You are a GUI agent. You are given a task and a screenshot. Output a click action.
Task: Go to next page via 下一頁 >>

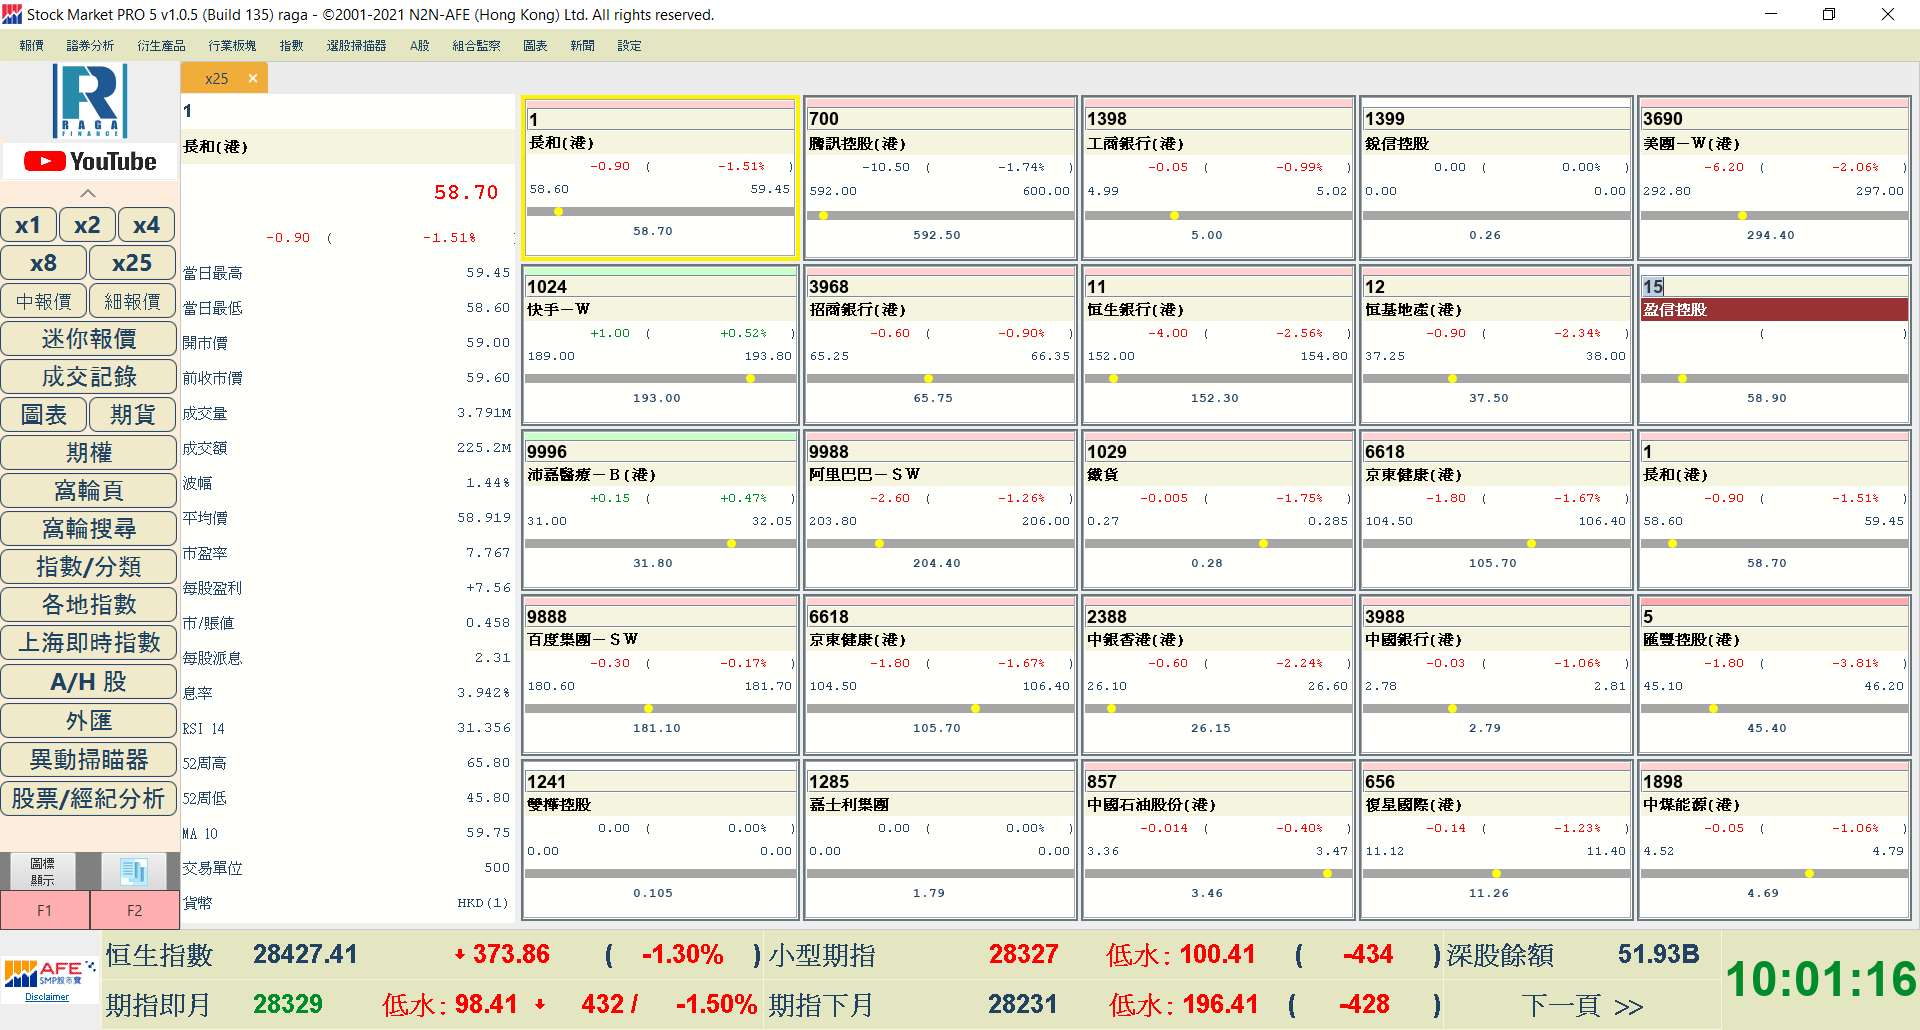tap(1582, 1005)
